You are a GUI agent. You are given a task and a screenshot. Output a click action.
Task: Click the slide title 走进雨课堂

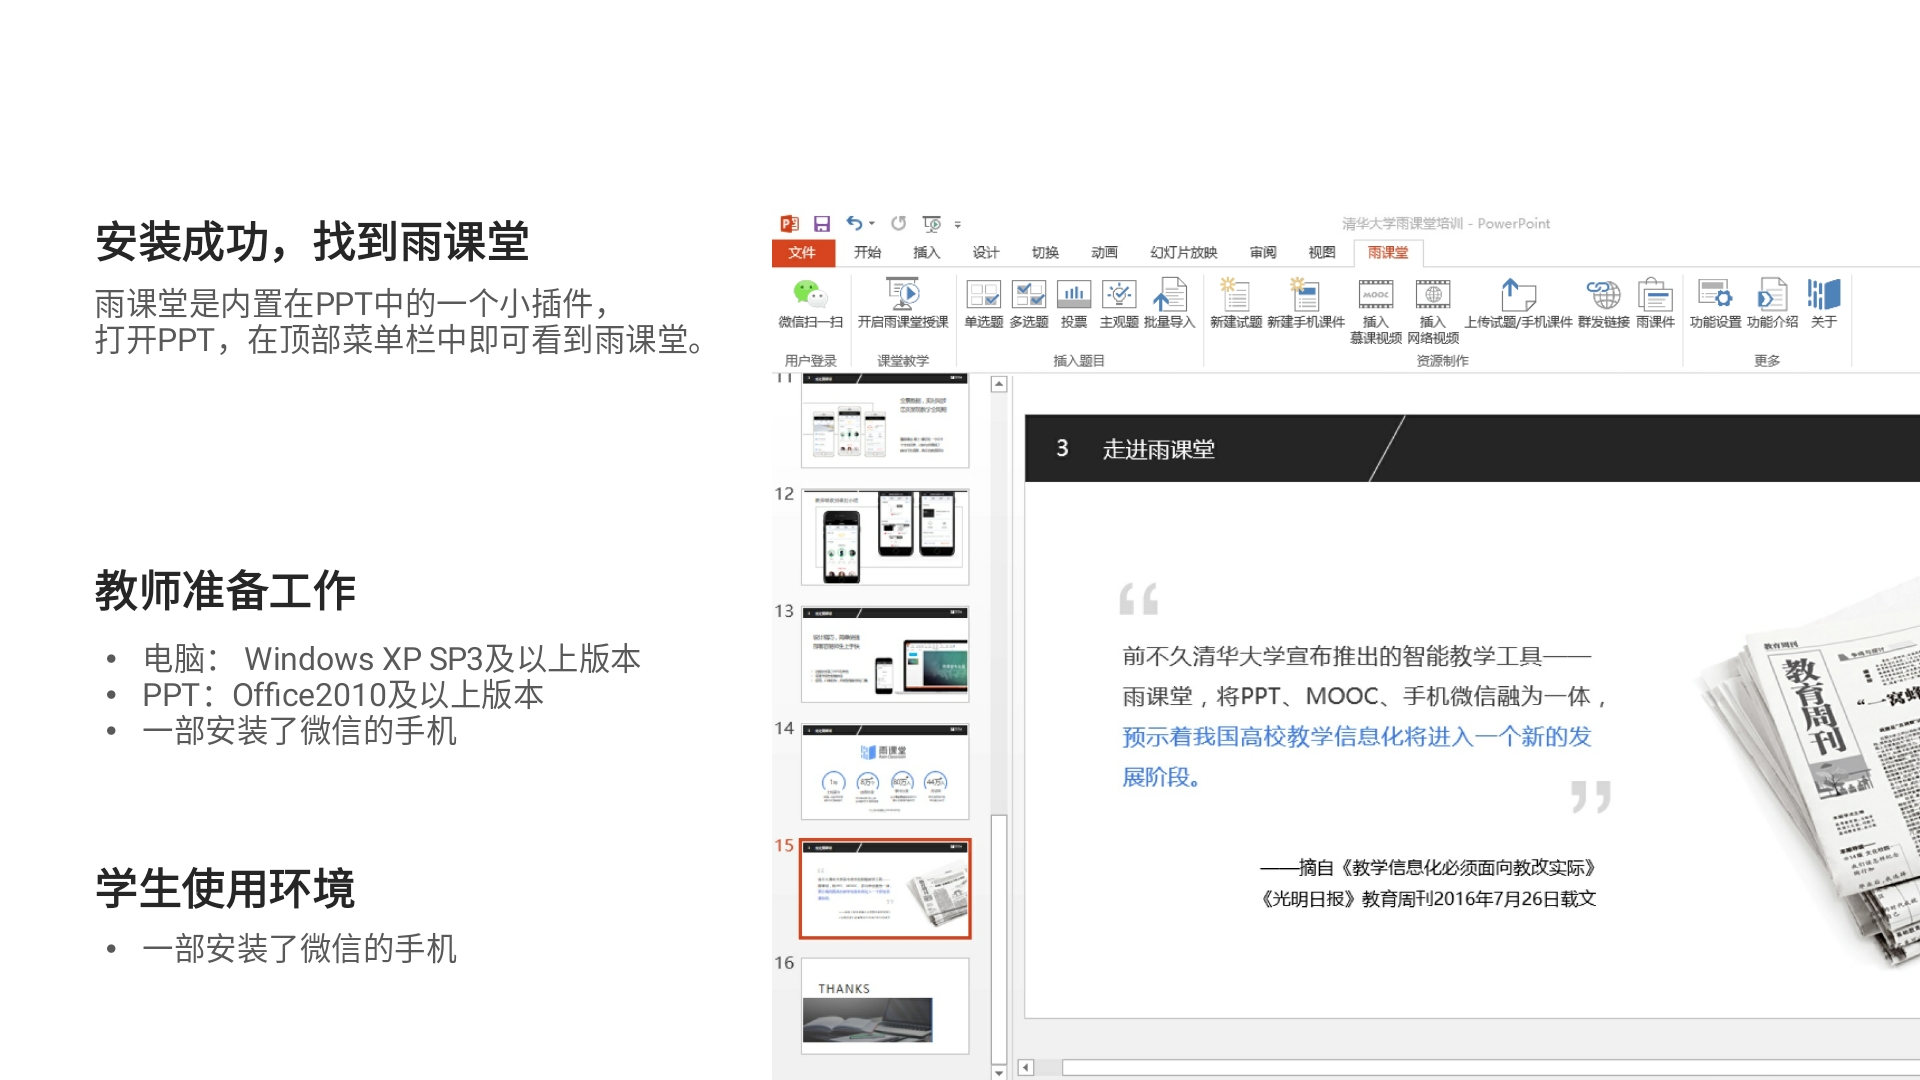[1158, 450]
